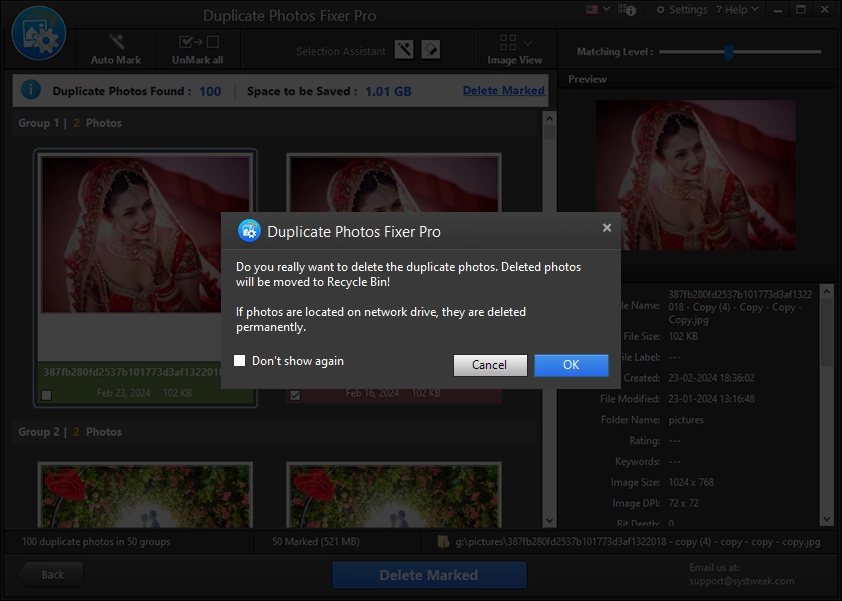
Task: Click the '72 x 72' Image DPI value
Action: pyautogui.click(x=684, y=503)
